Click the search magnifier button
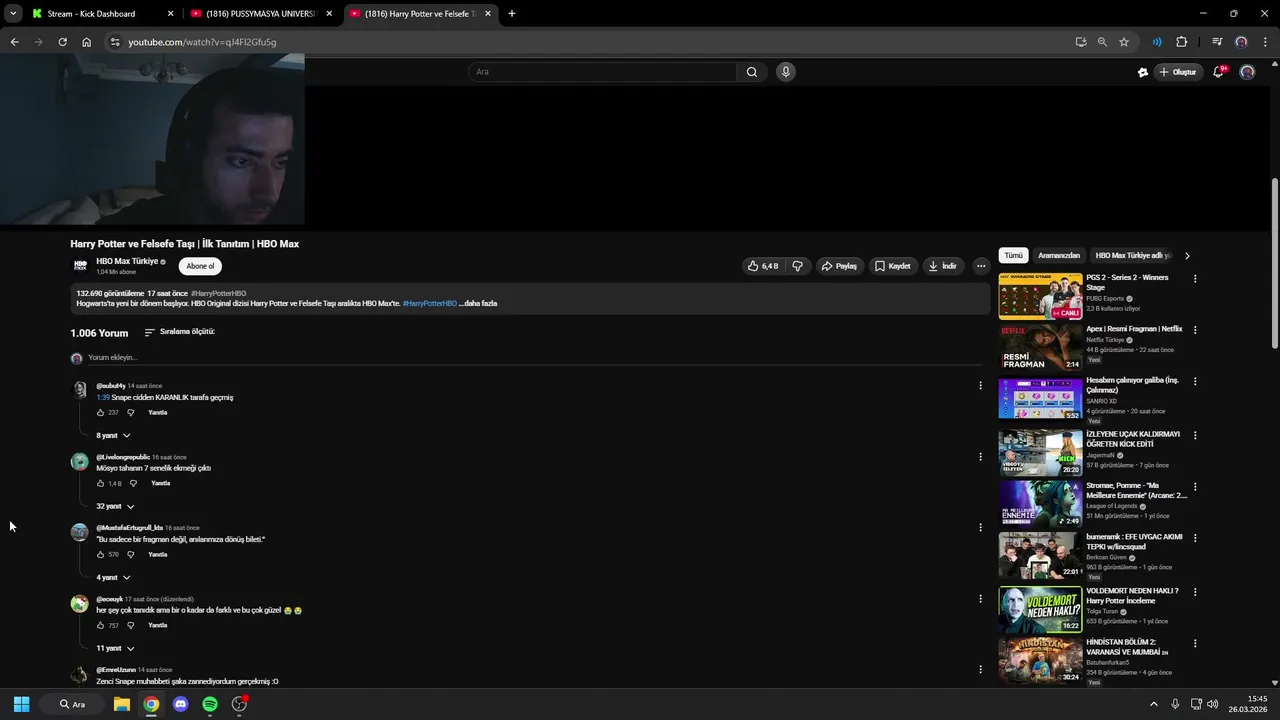1280x720 pixels. (752, 72)
